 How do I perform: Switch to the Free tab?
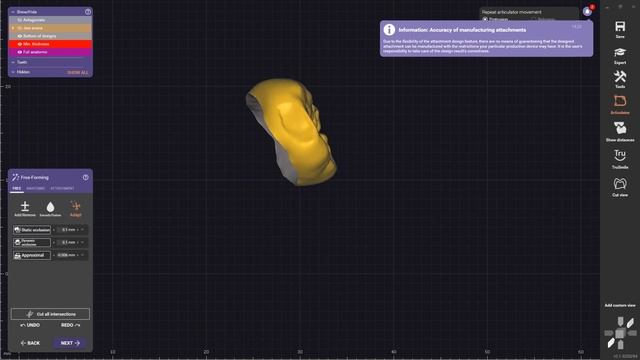16,189
